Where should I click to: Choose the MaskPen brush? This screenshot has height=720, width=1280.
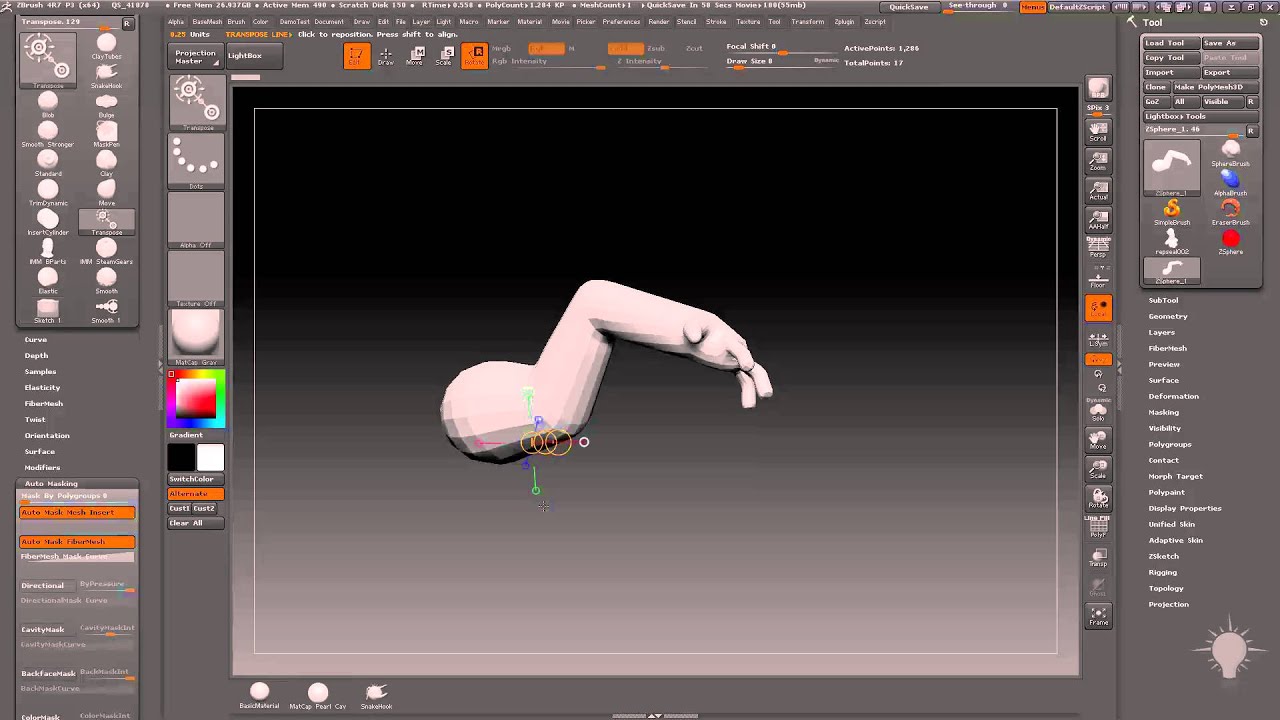pos(106,133)
